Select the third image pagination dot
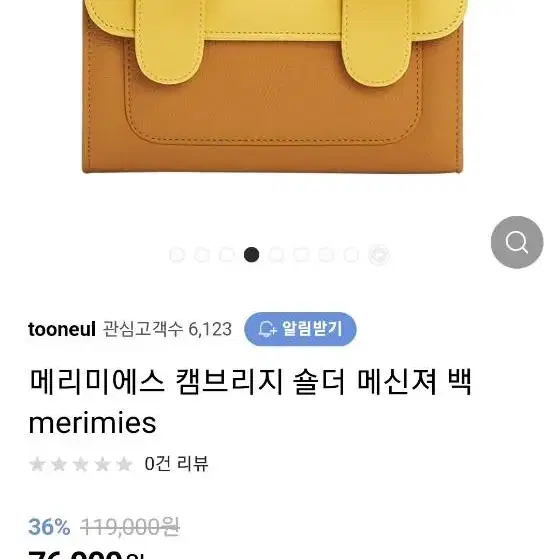The height and width of the screenshot is (559, 559). coord(227,255)
